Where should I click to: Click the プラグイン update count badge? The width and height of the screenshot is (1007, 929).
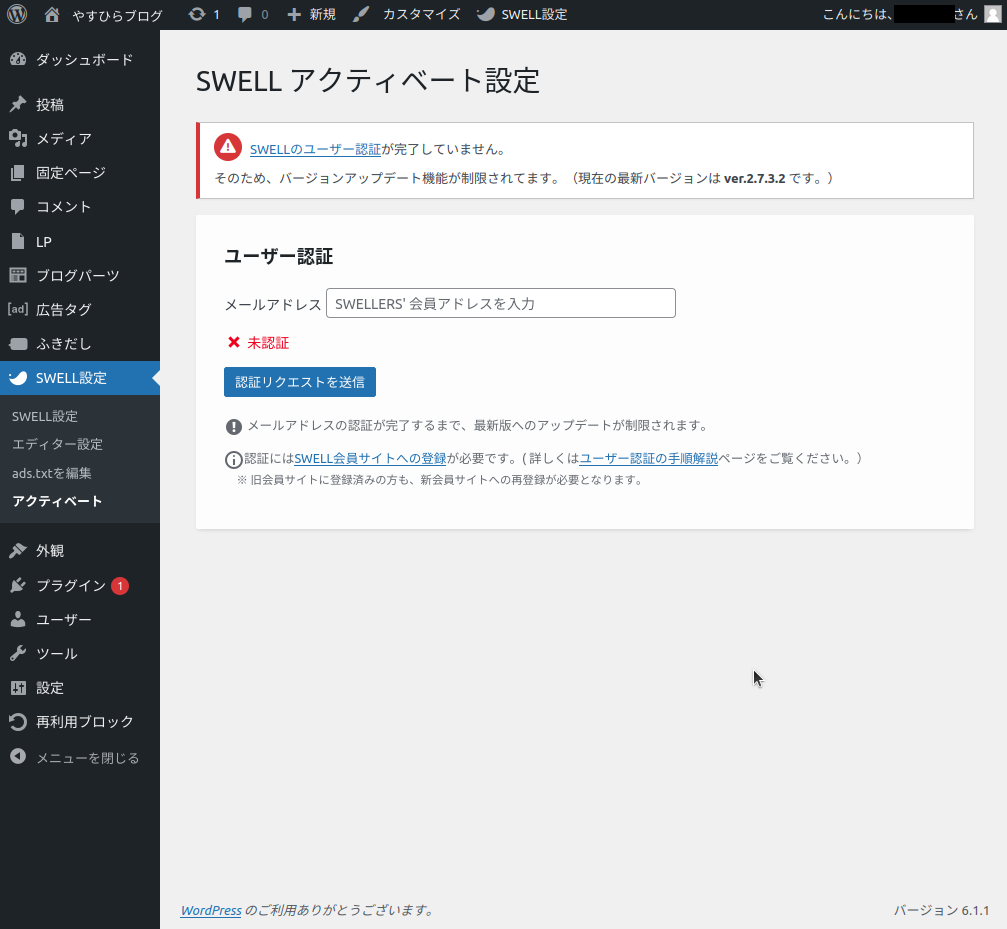pos(120,586)
